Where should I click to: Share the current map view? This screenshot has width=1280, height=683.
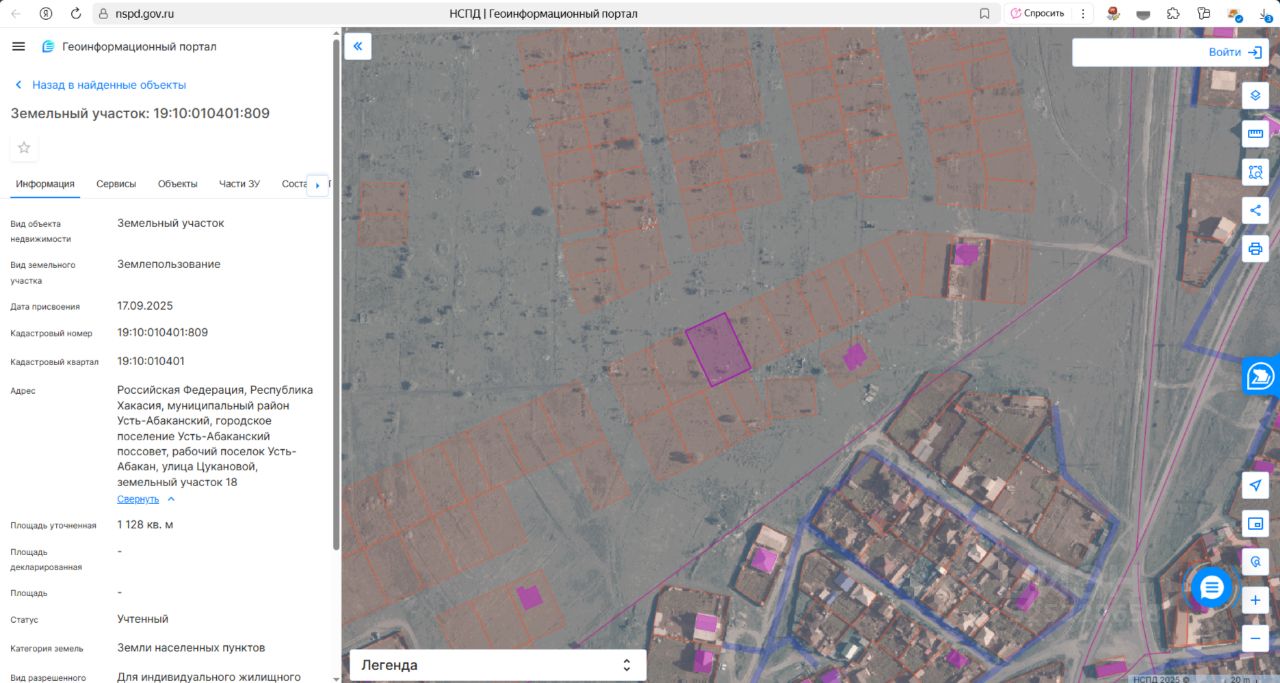pos(1256,210)
